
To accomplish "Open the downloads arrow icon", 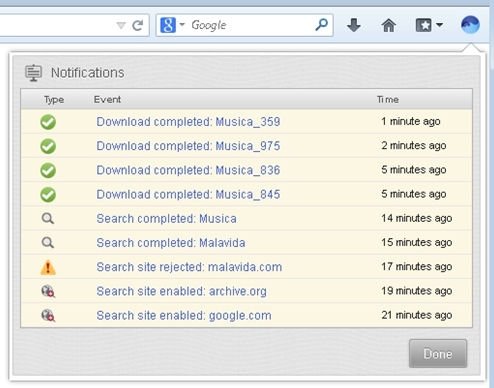I will click(x=354, y=25).
